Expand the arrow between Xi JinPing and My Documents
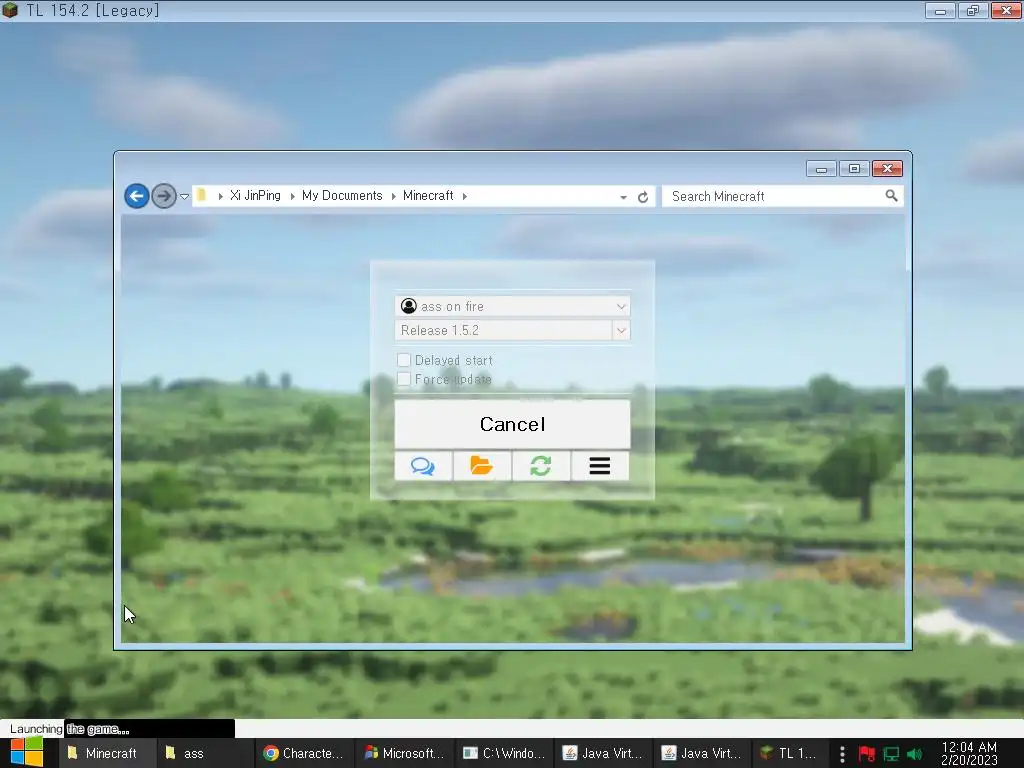Viewport: 1024px width, 768px height. coord(292,196)
